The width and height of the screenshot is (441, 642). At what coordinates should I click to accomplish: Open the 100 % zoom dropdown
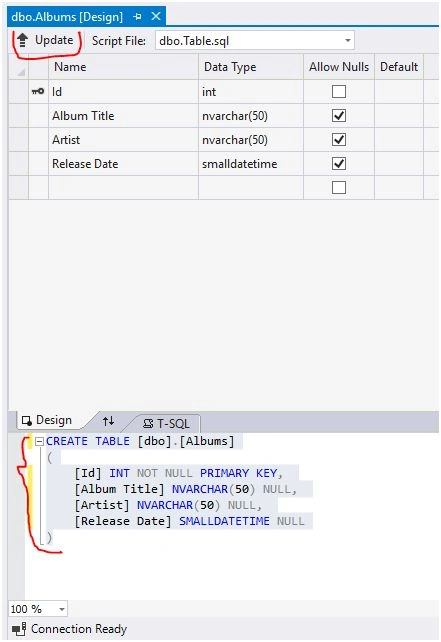point(62,609)
